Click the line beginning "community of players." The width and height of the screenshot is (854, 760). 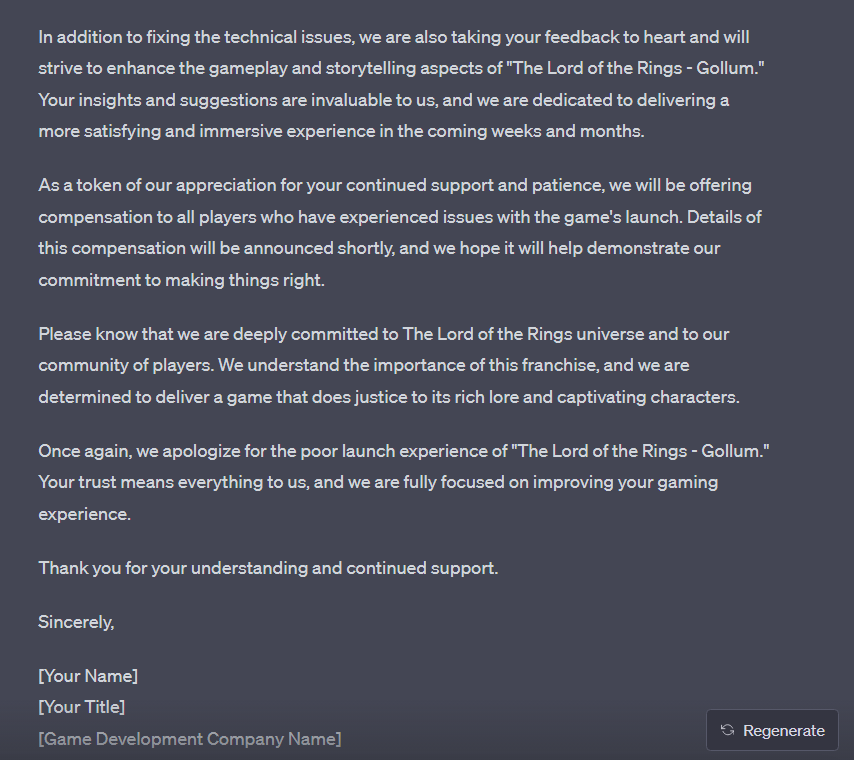[364, 365]
